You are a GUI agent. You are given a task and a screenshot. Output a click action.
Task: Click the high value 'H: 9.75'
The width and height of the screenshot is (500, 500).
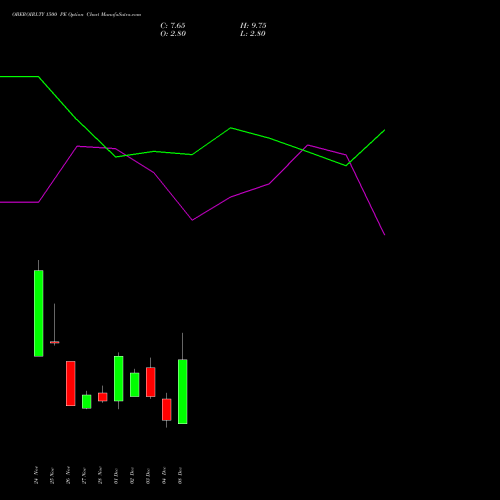click(253, 26)
